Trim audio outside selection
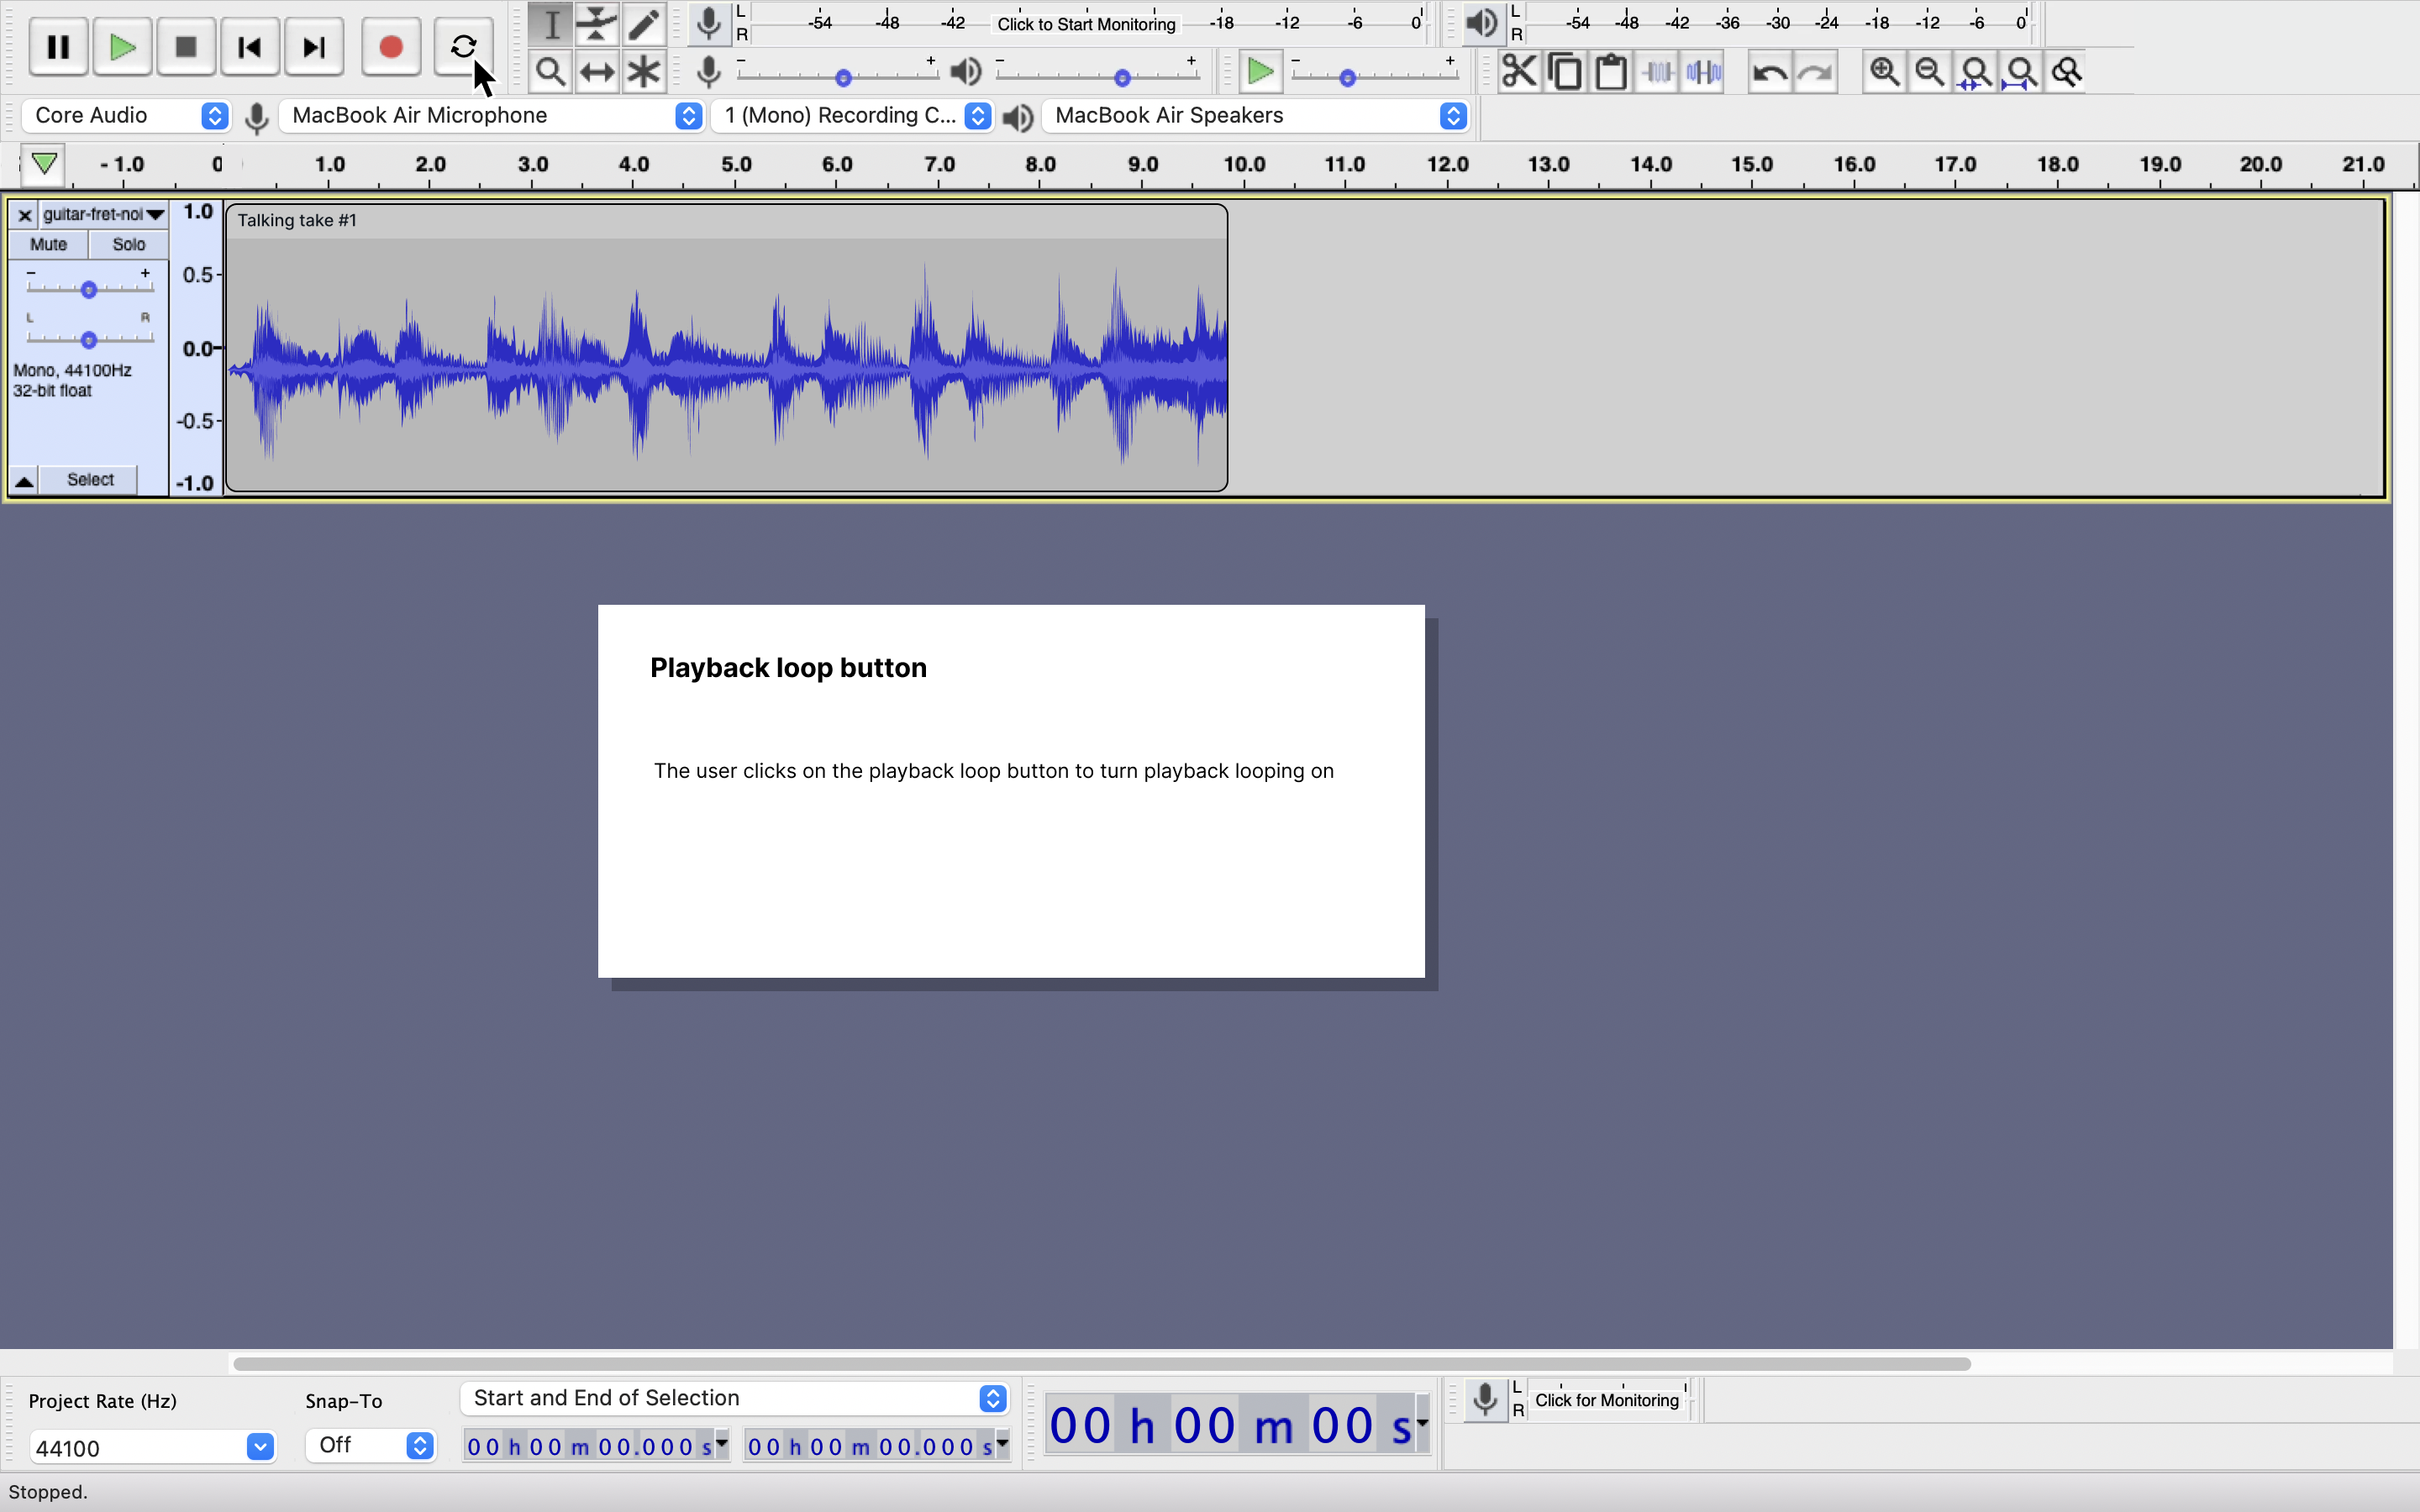2420x1512 pixels. (1657, 71)
